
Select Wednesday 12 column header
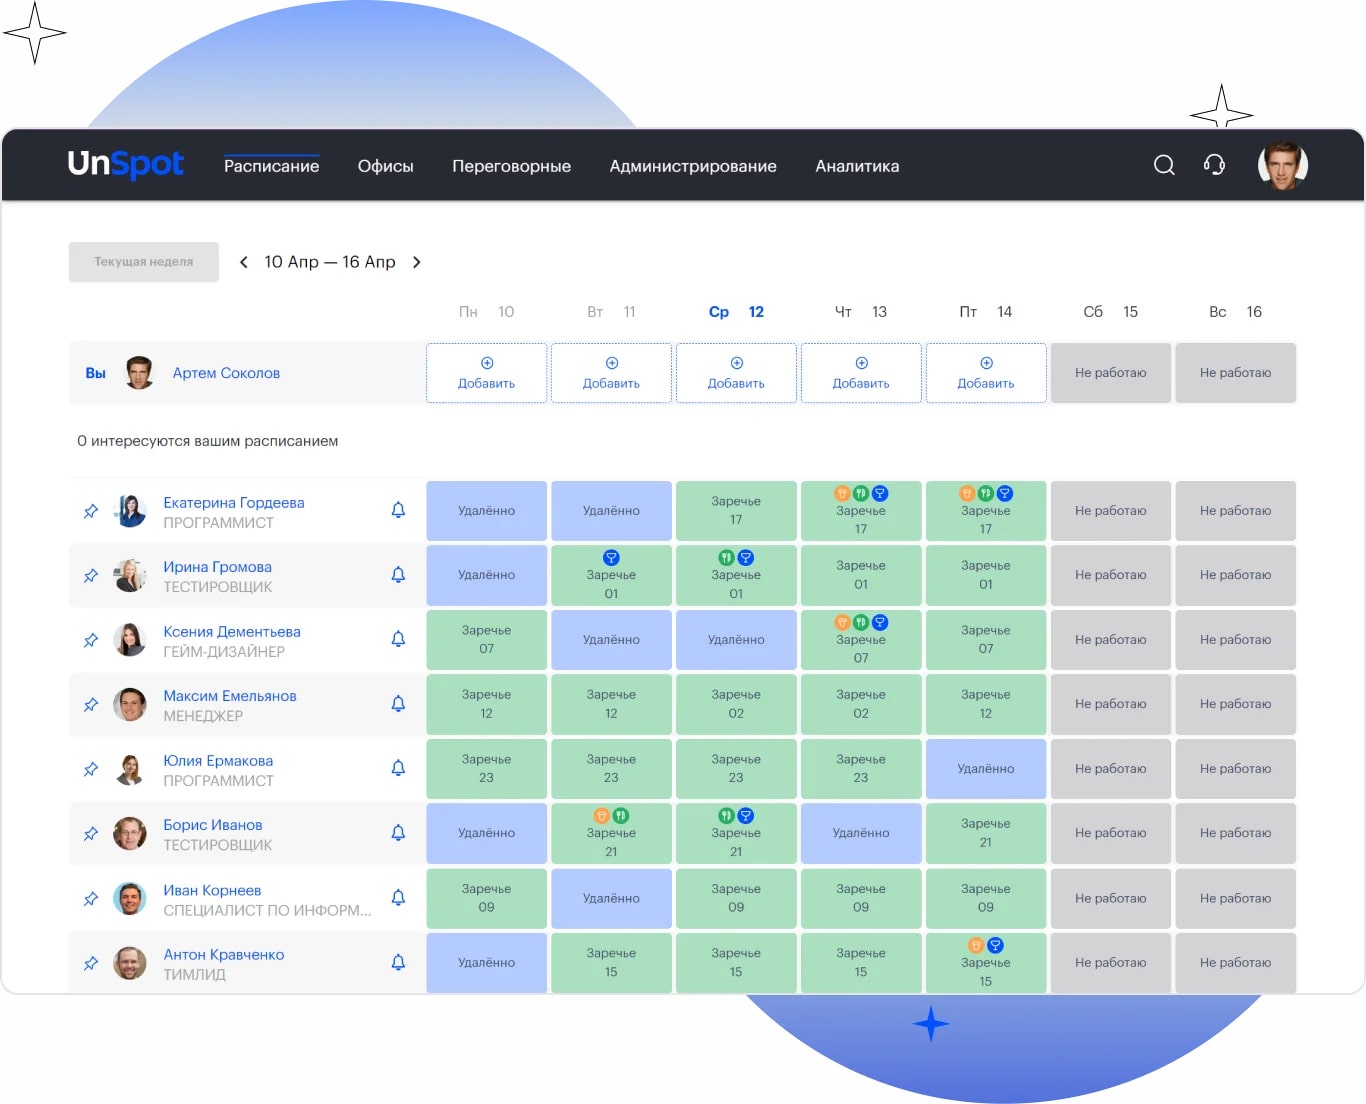[736, 312]
